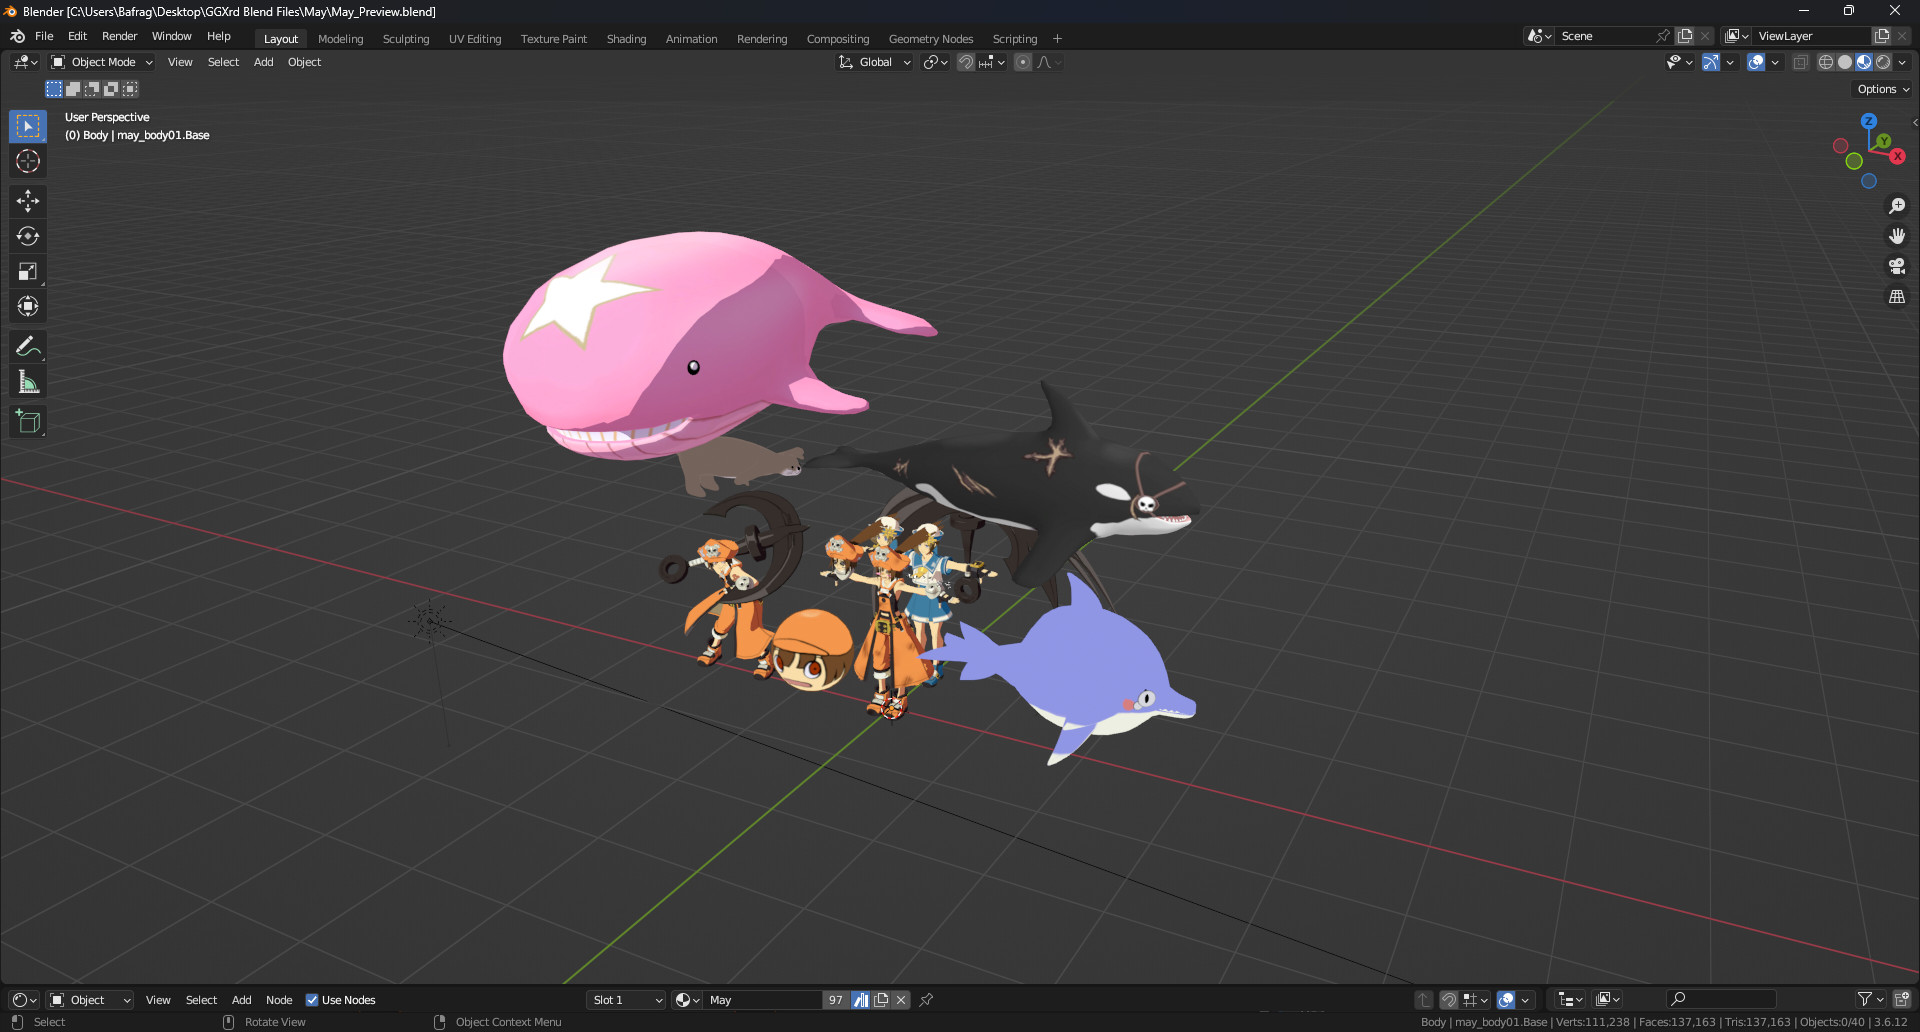Choose the Add Cube tool
1920x1032 pixels.
click(x=27, y=421)
